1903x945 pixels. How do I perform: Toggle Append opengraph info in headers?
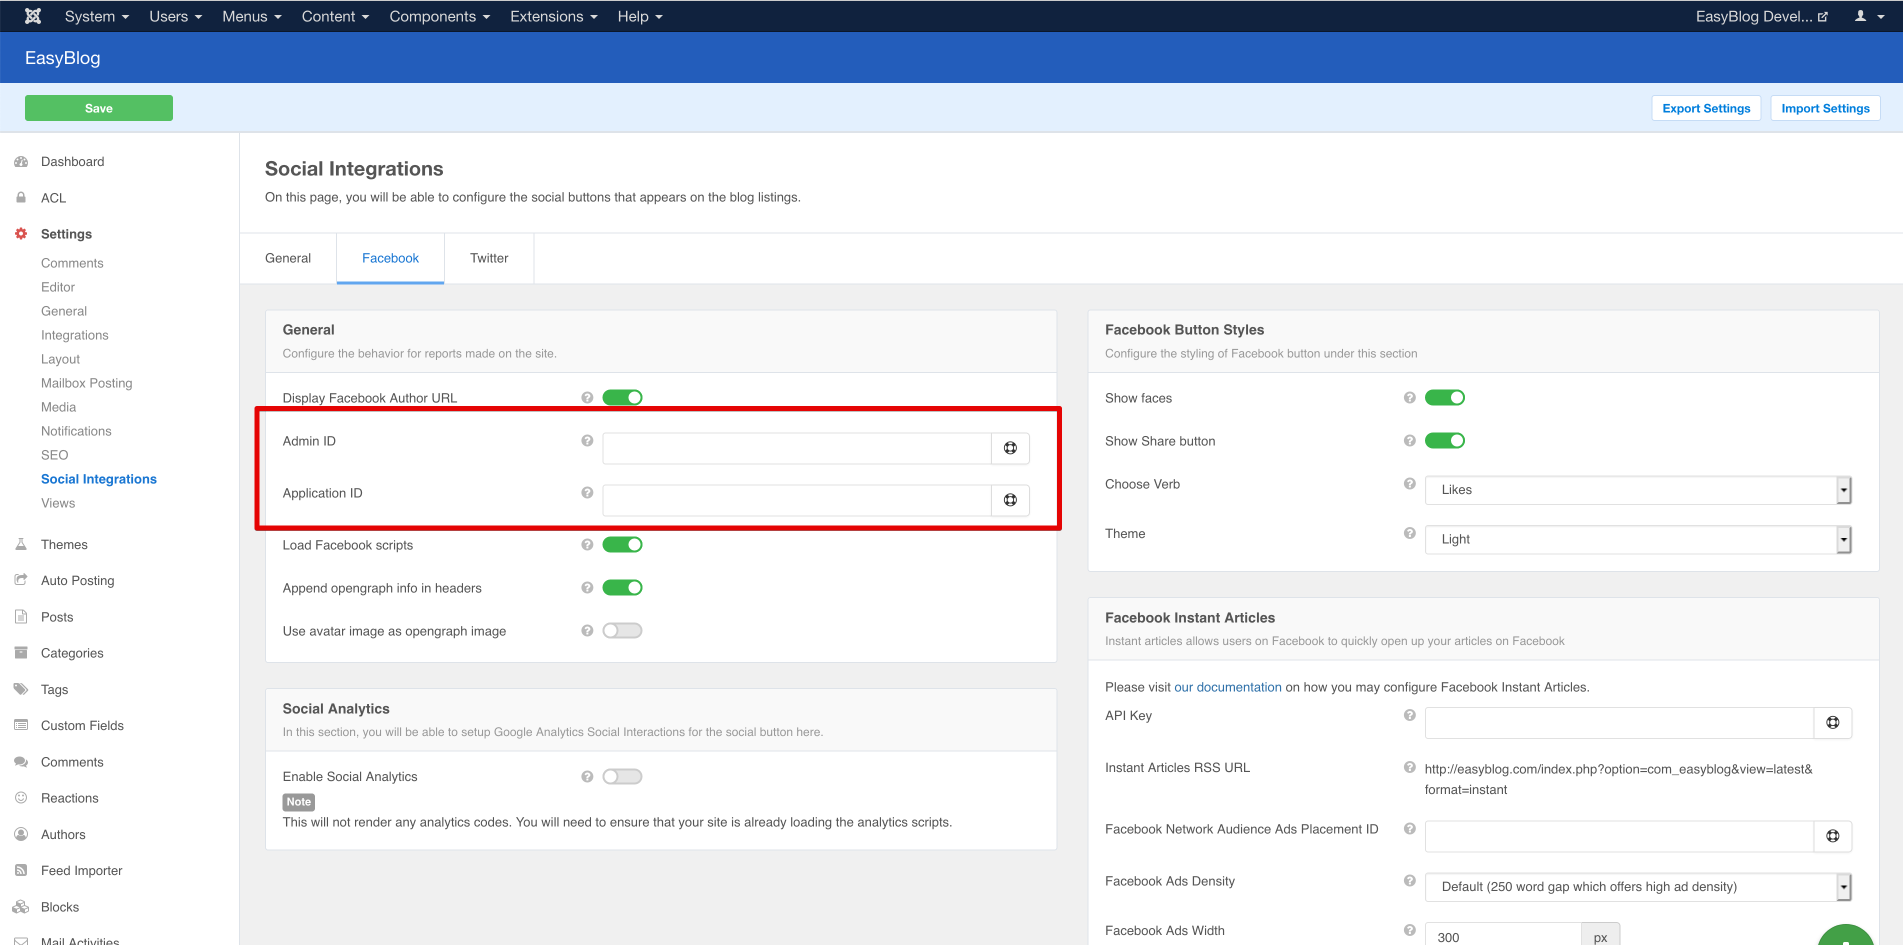tap(622, 588)
